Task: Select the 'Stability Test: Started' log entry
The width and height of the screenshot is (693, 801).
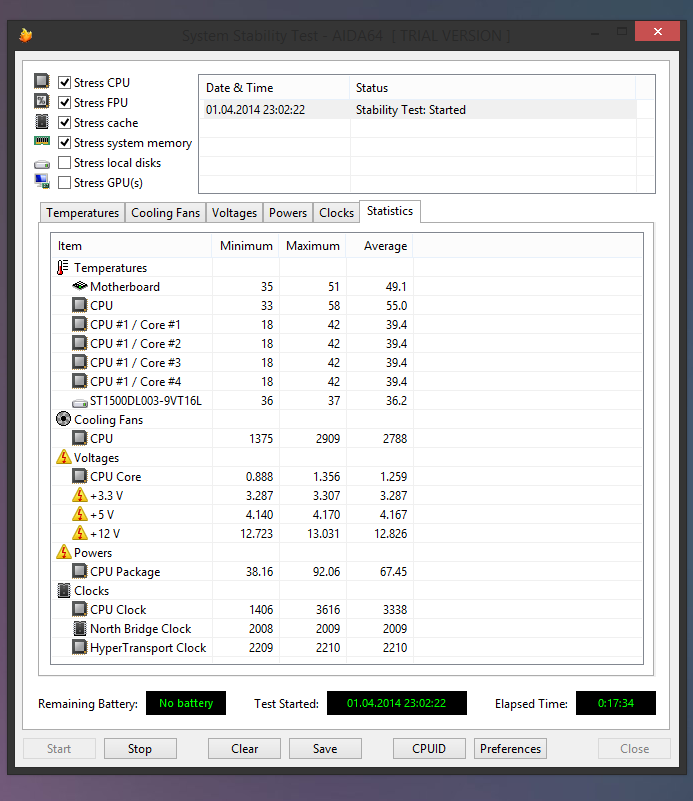Action: pos(419,110)
